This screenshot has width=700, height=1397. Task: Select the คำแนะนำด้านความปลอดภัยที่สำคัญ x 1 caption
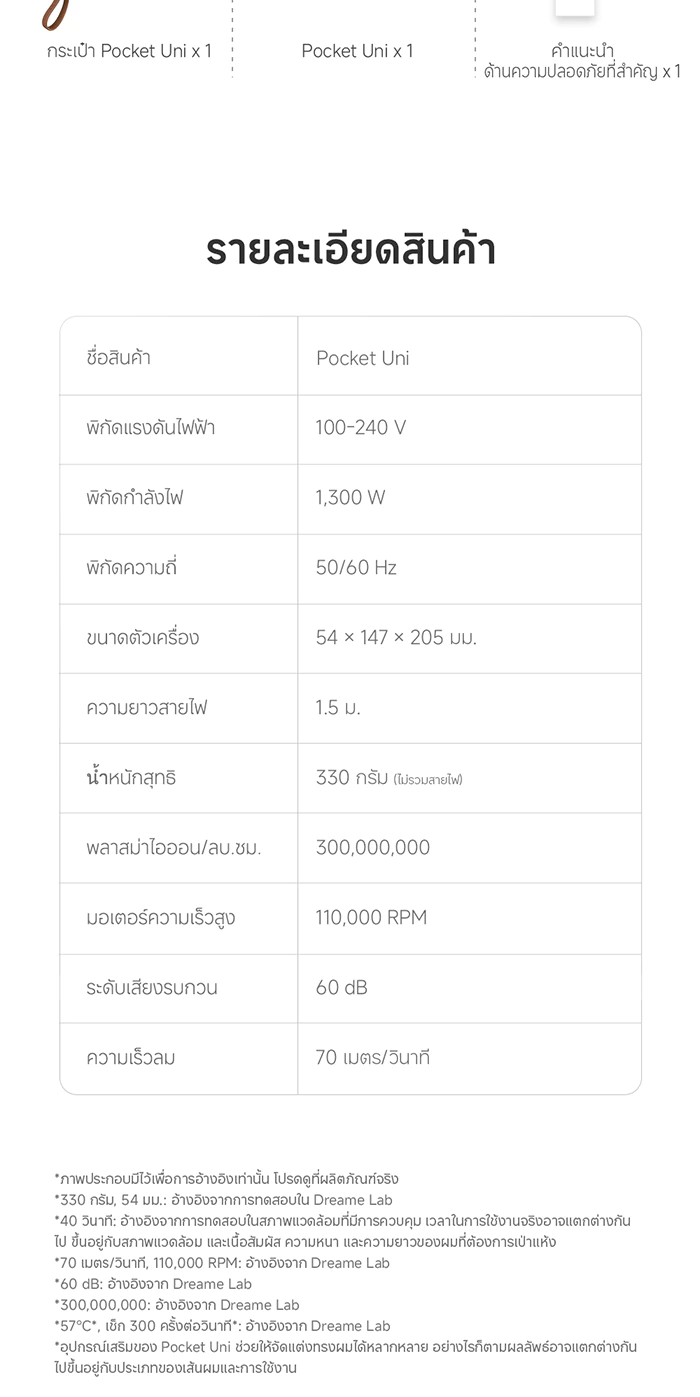click(582, 61)
